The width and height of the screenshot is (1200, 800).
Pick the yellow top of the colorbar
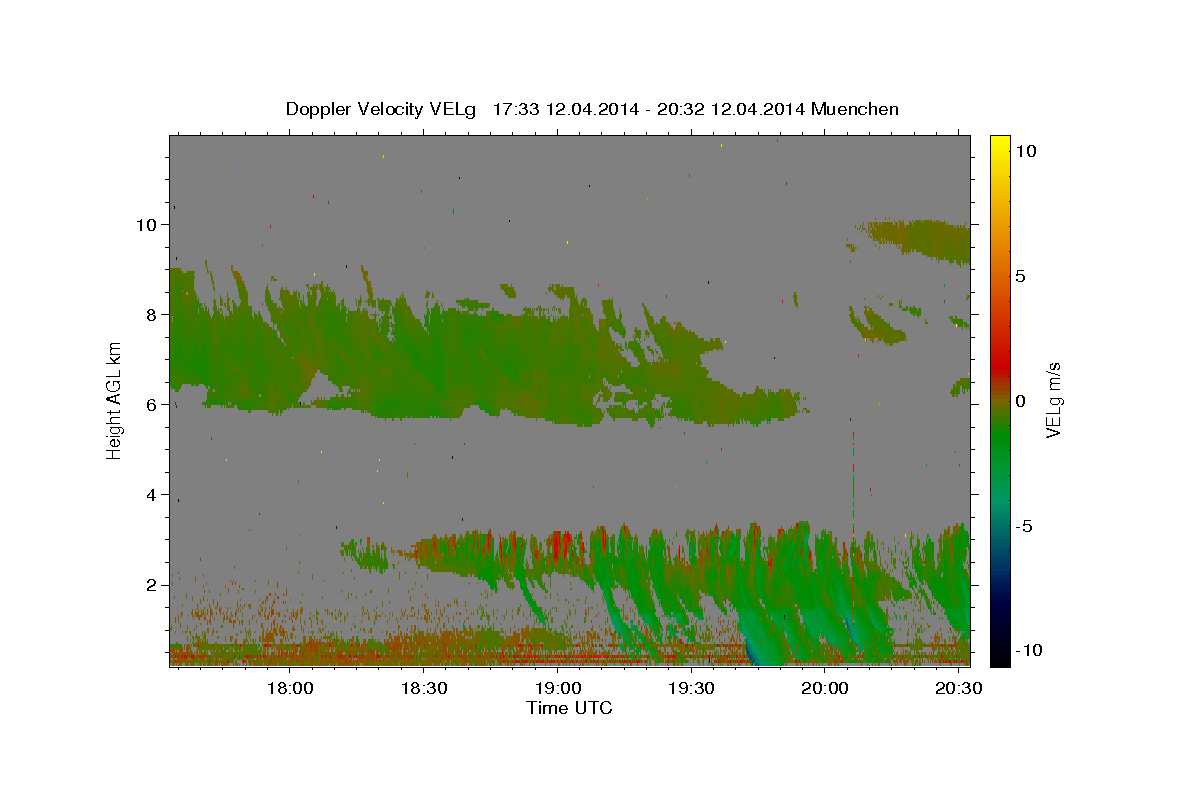click(999, 145)
